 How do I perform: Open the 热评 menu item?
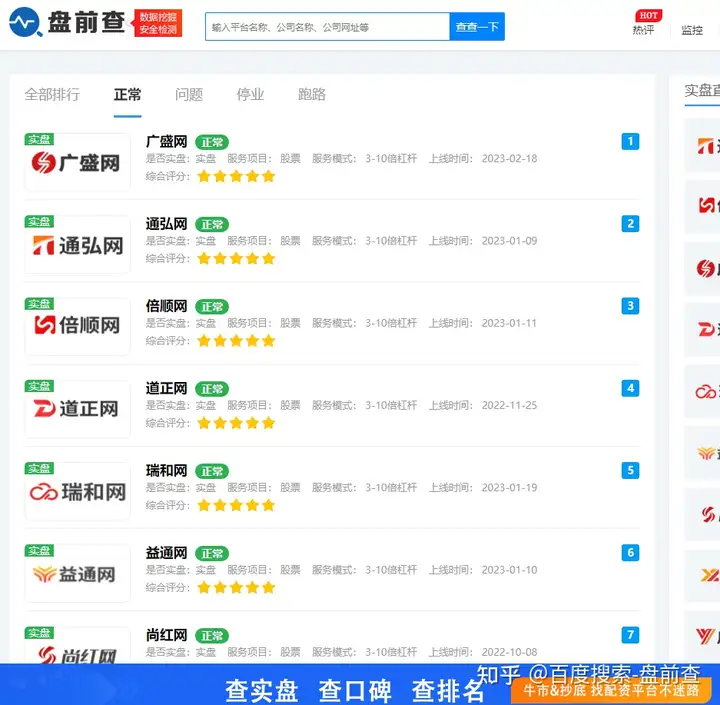644,30
